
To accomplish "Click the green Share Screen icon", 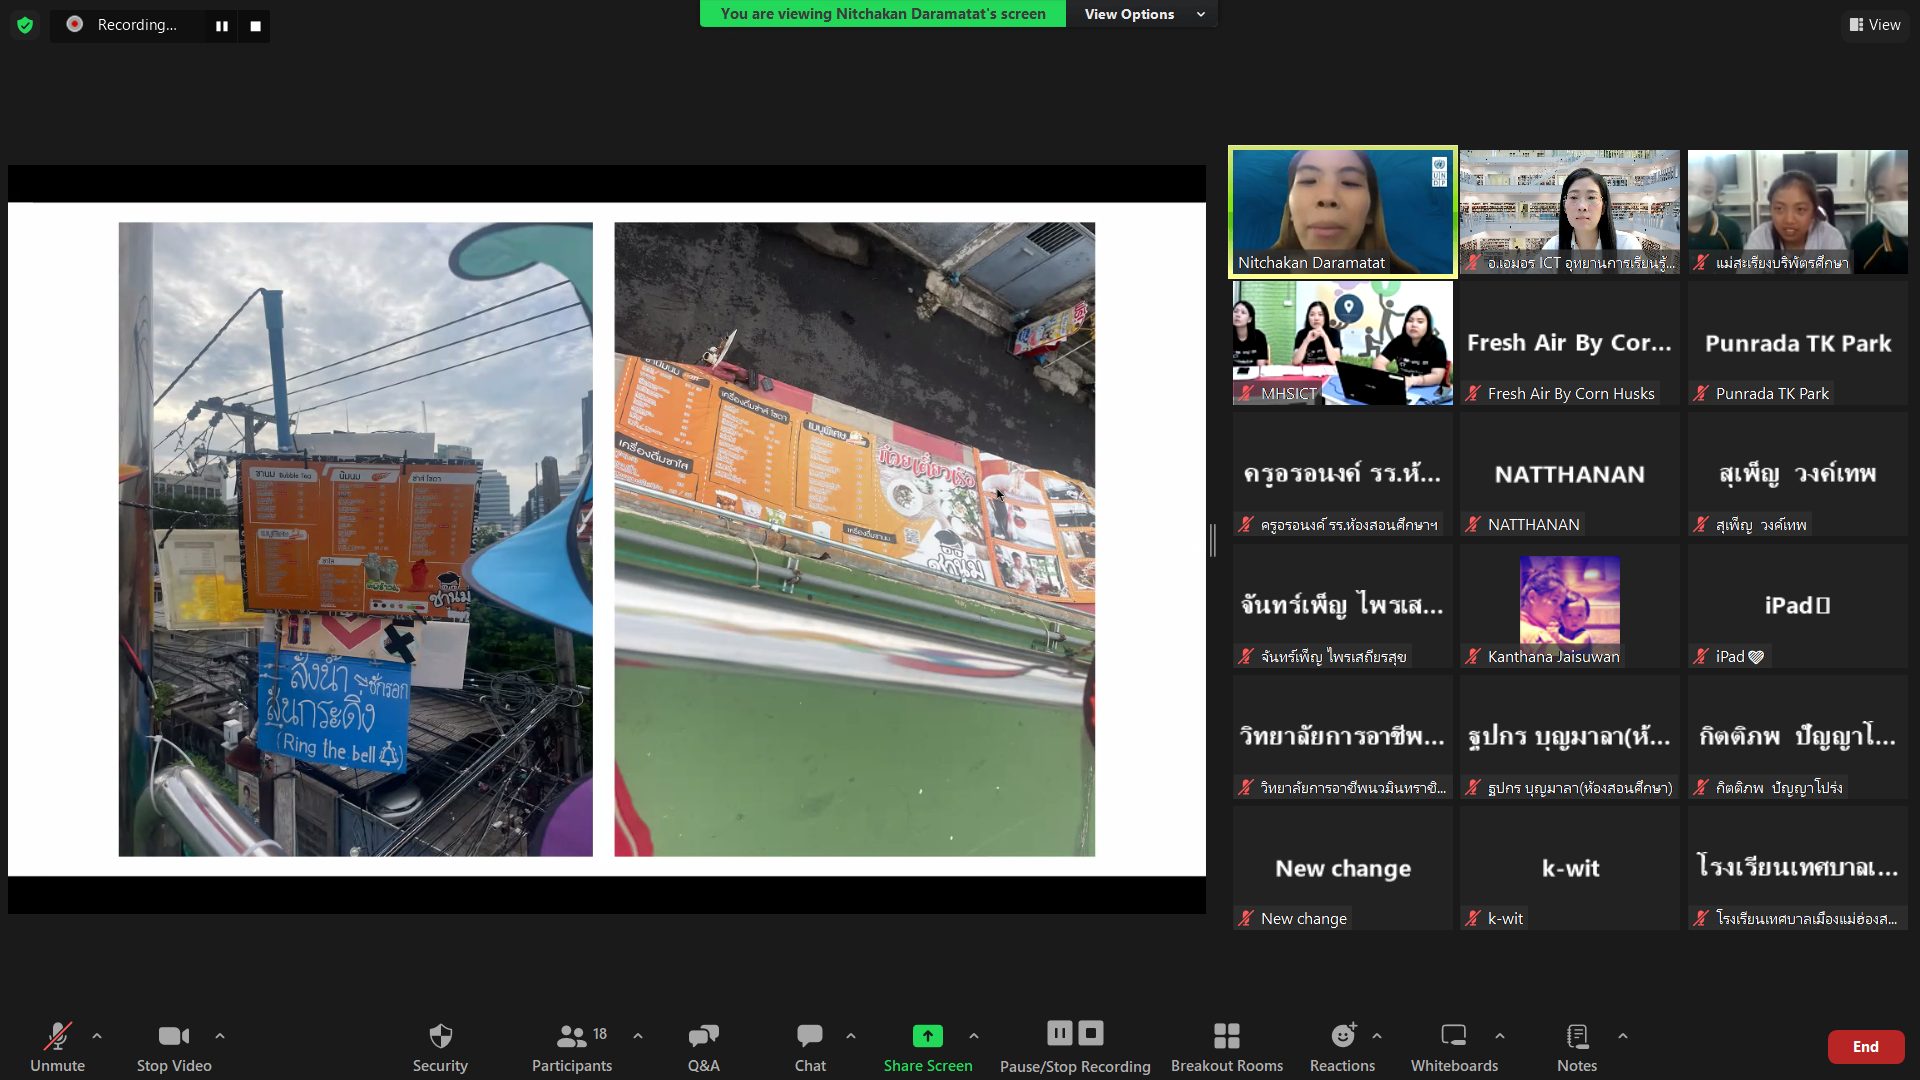I will point(927,1036).
